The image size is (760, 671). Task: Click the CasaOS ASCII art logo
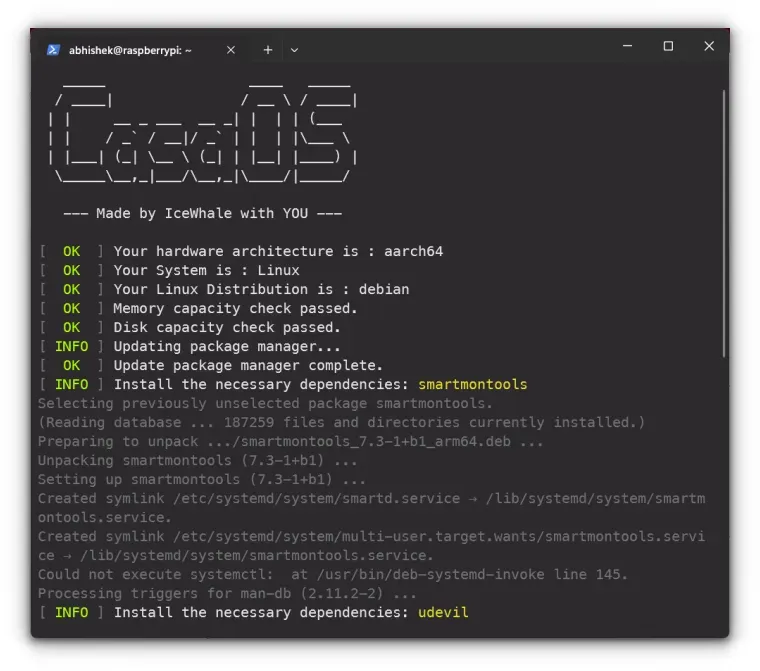203,132
